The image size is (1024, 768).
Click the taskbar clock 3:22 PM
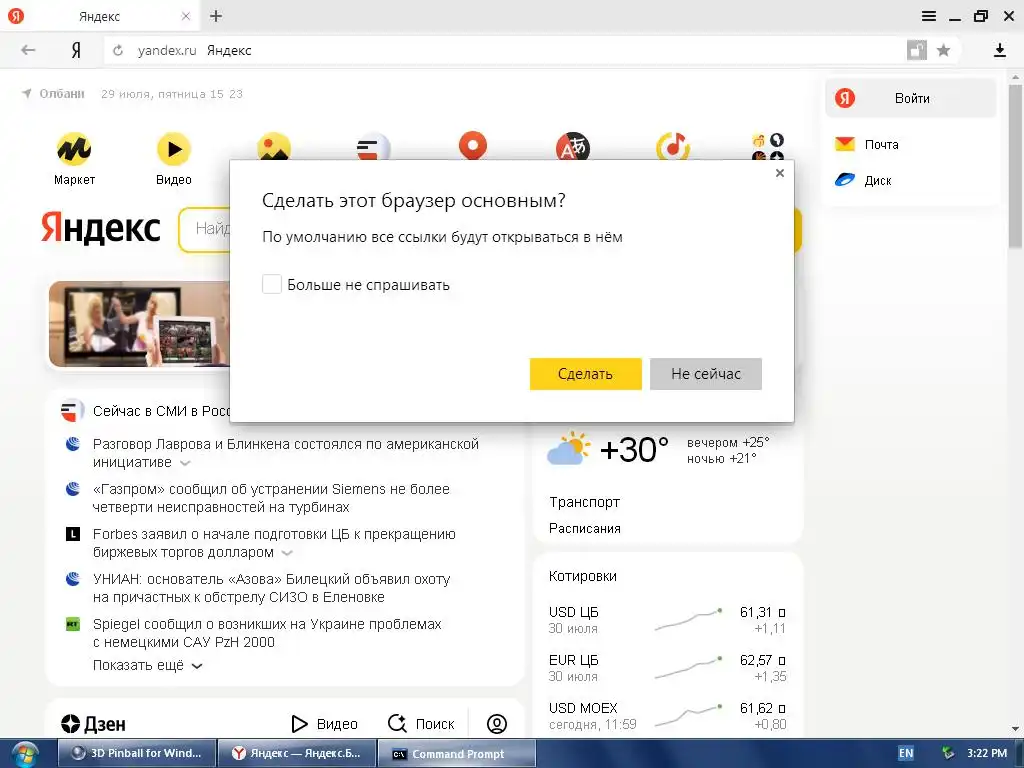tap(987, 753)
